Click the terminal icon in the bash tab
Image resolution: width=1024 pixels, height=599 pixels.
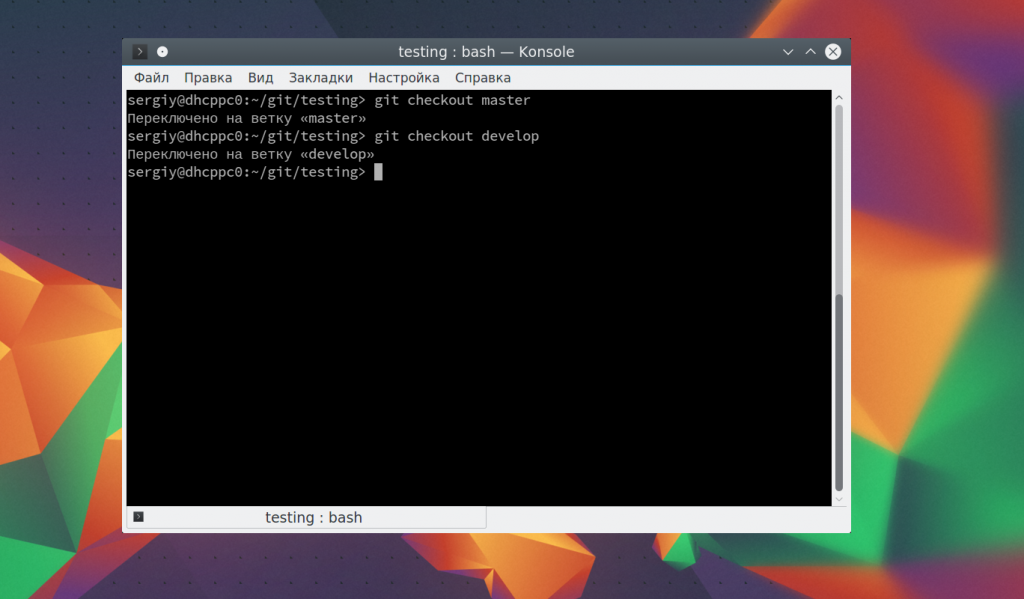pos(138,517)
